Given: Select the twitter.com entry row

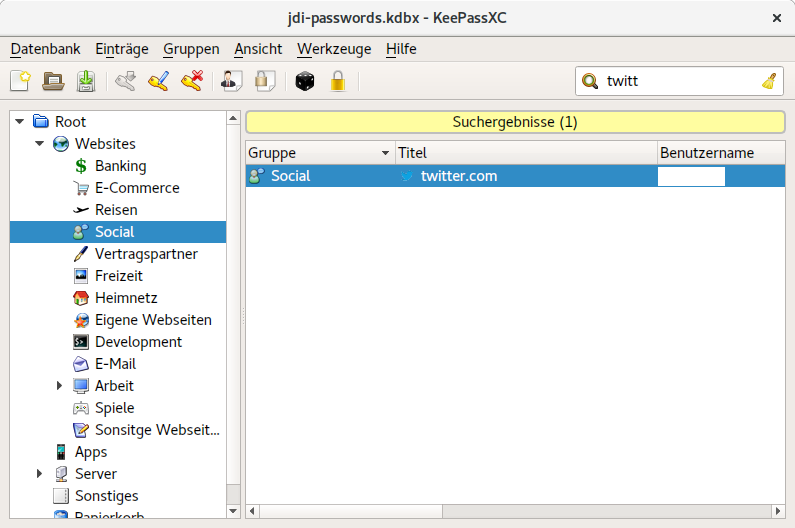Looking at the screenshot, I should click(515, 176).
